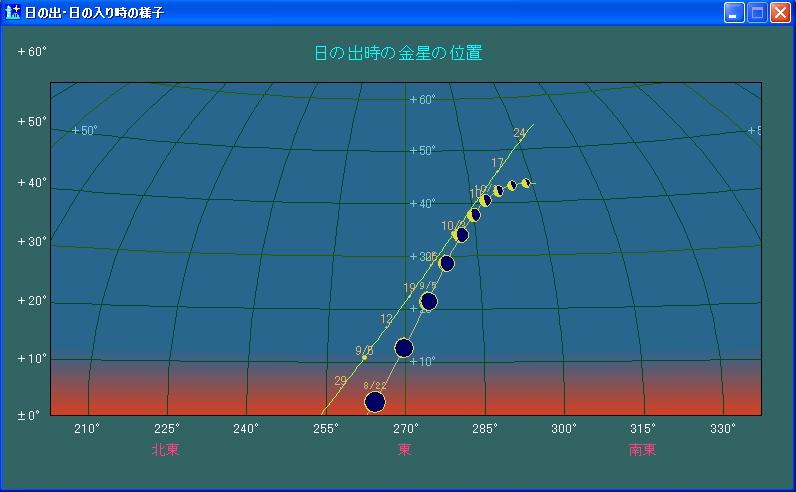Click the 東 (East) direction label

point(405,450)
